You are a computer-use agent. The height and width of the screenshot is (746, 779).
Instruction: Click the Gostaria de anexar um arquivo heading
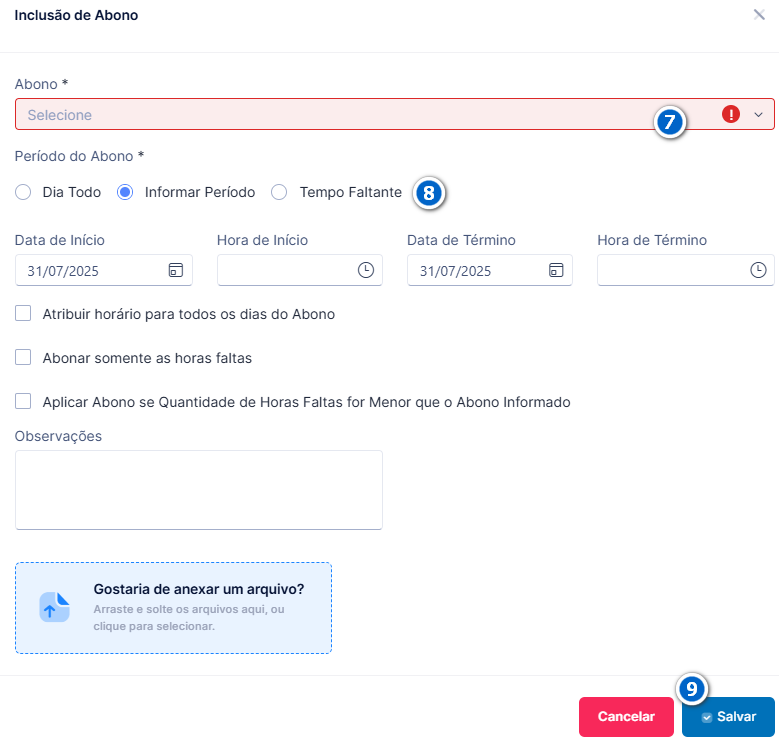(x=199, y=589)
